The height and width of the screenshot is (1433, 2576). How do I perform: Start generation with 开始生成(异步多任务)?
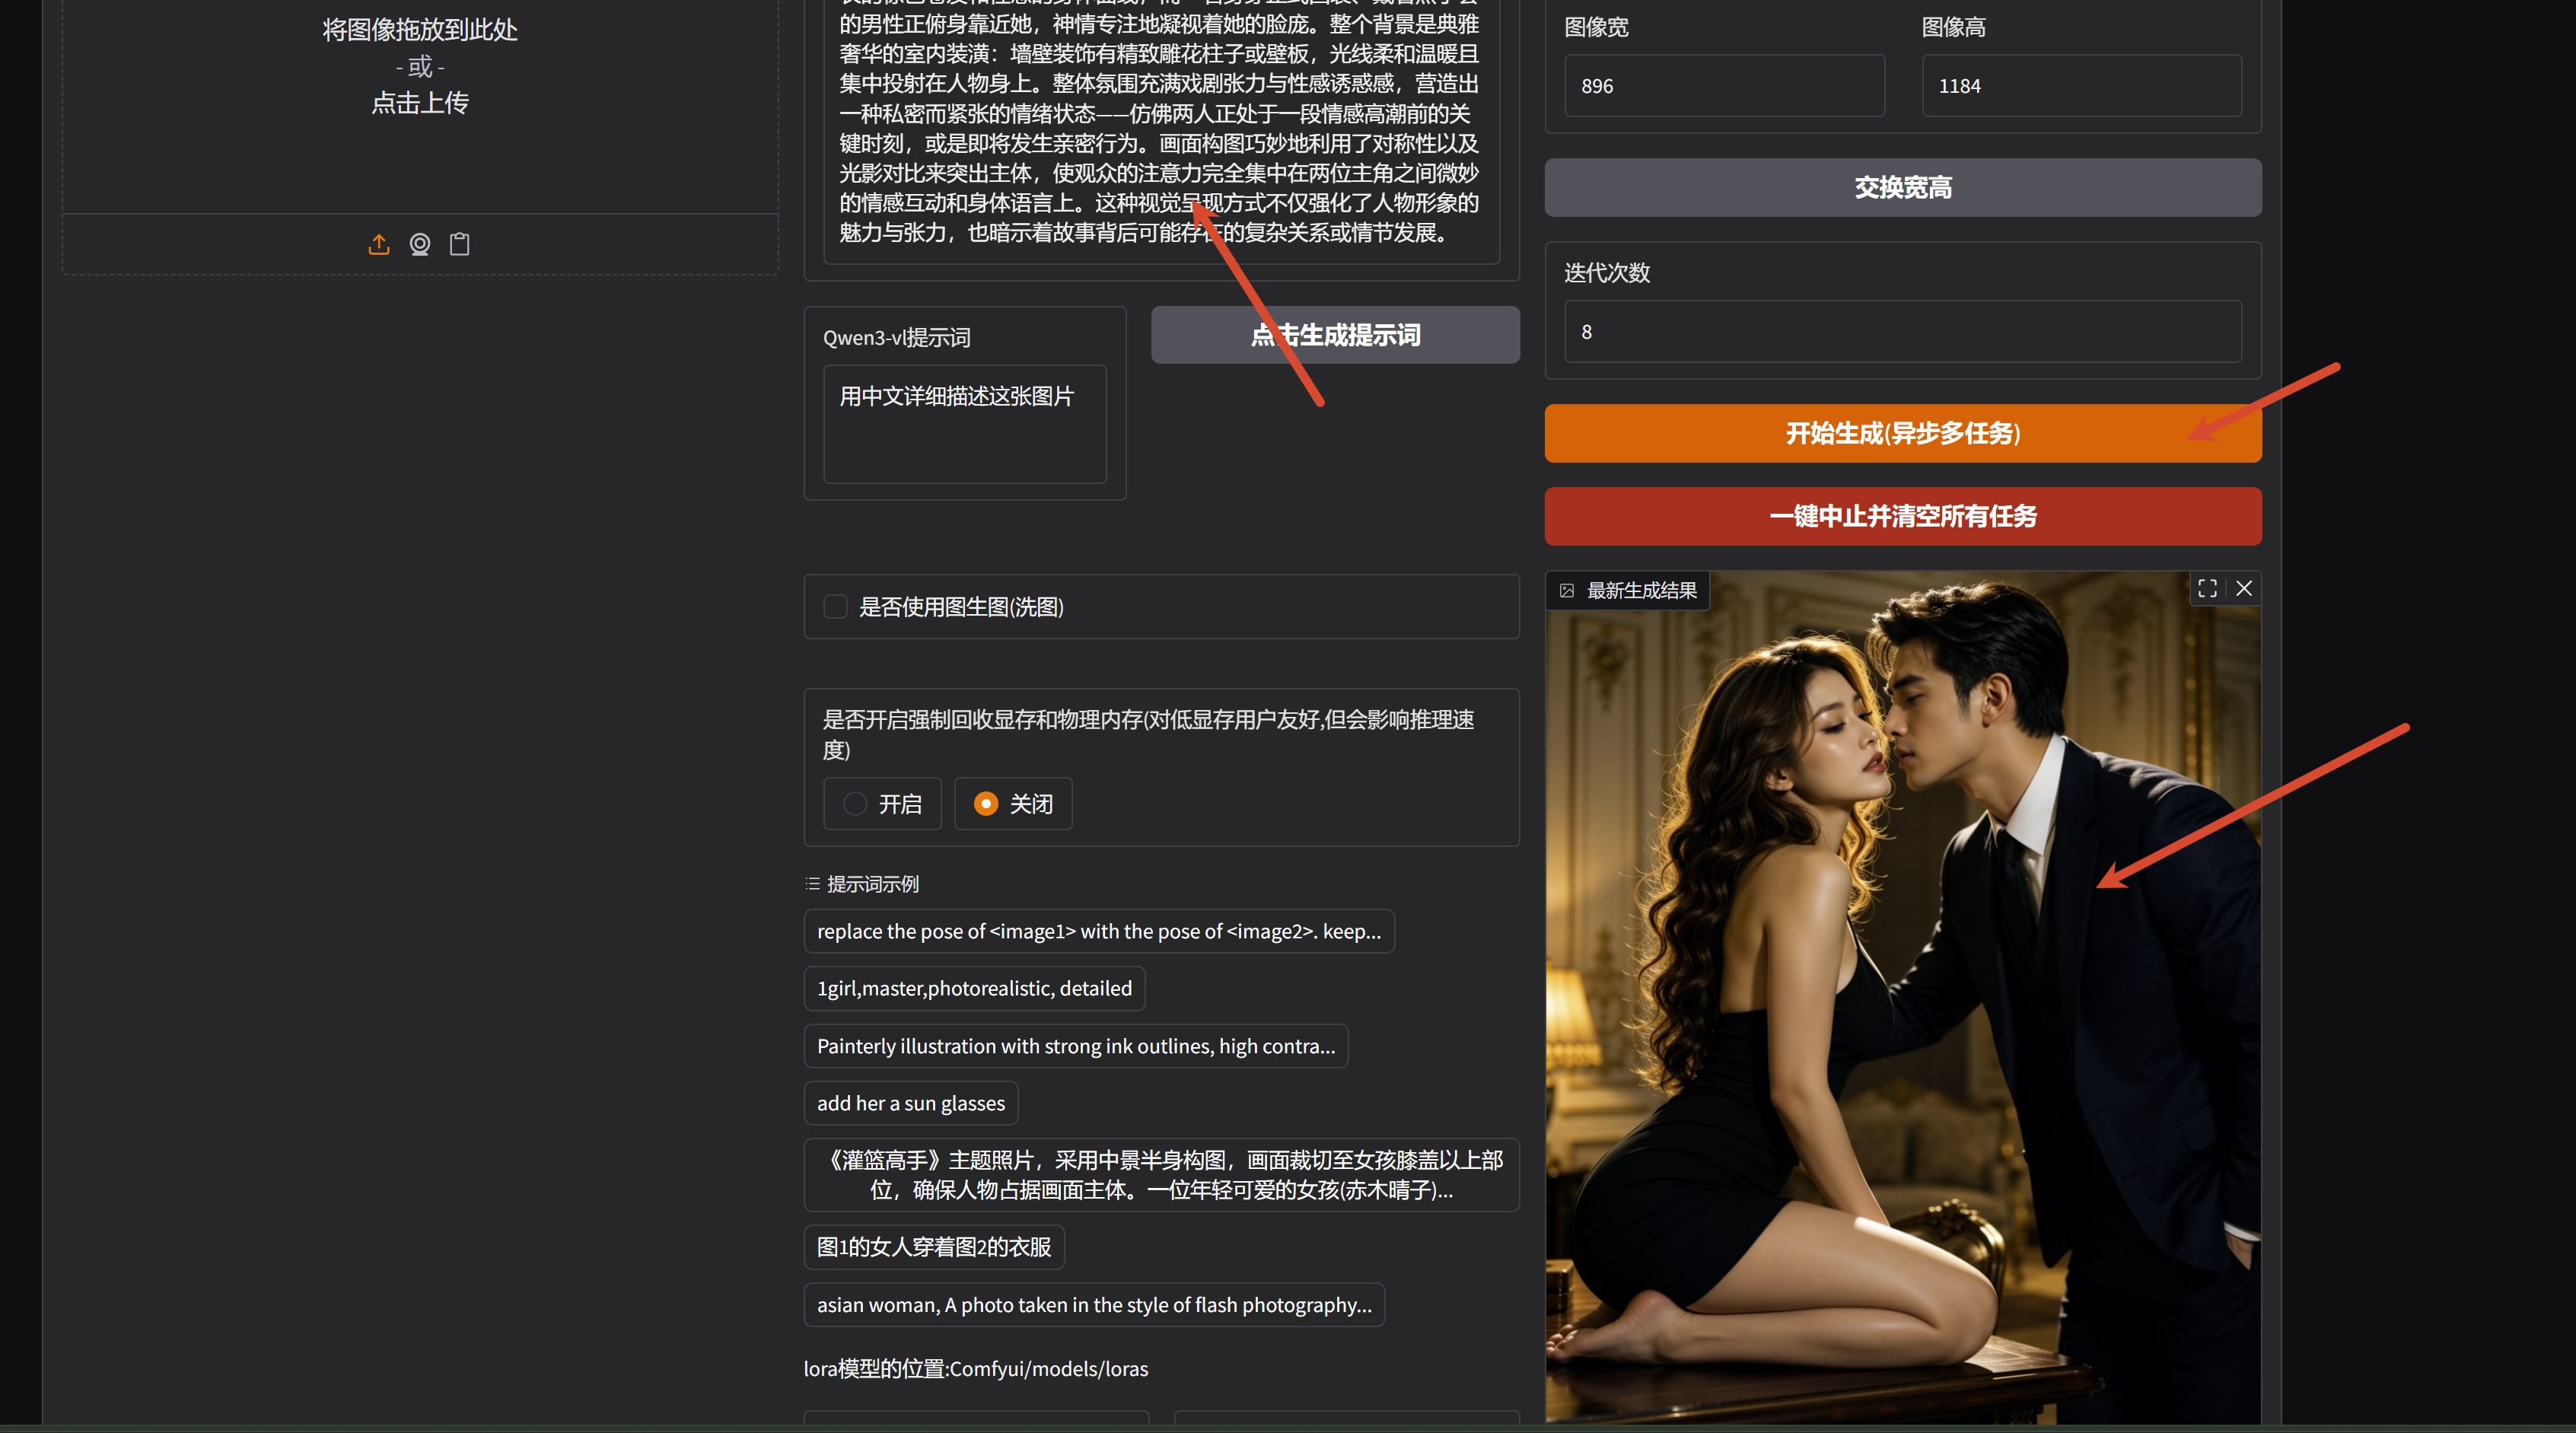pyautogui.click(x=1903, y=433)
